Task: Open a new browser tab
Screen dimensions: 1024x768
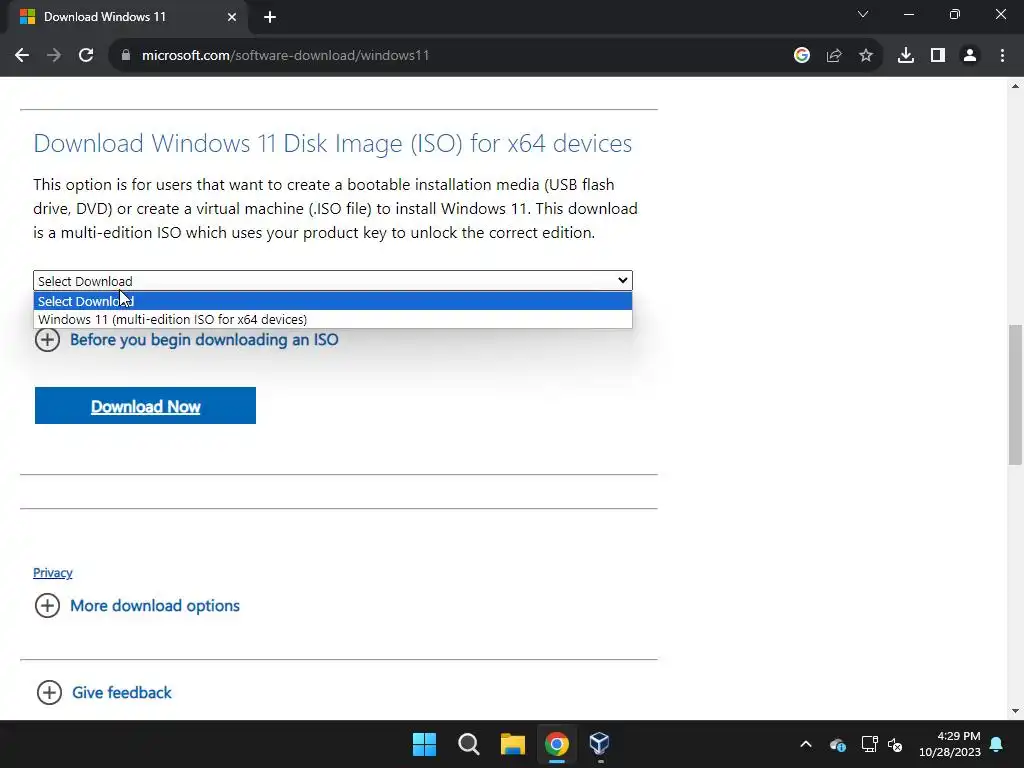Action: point(270,17)
